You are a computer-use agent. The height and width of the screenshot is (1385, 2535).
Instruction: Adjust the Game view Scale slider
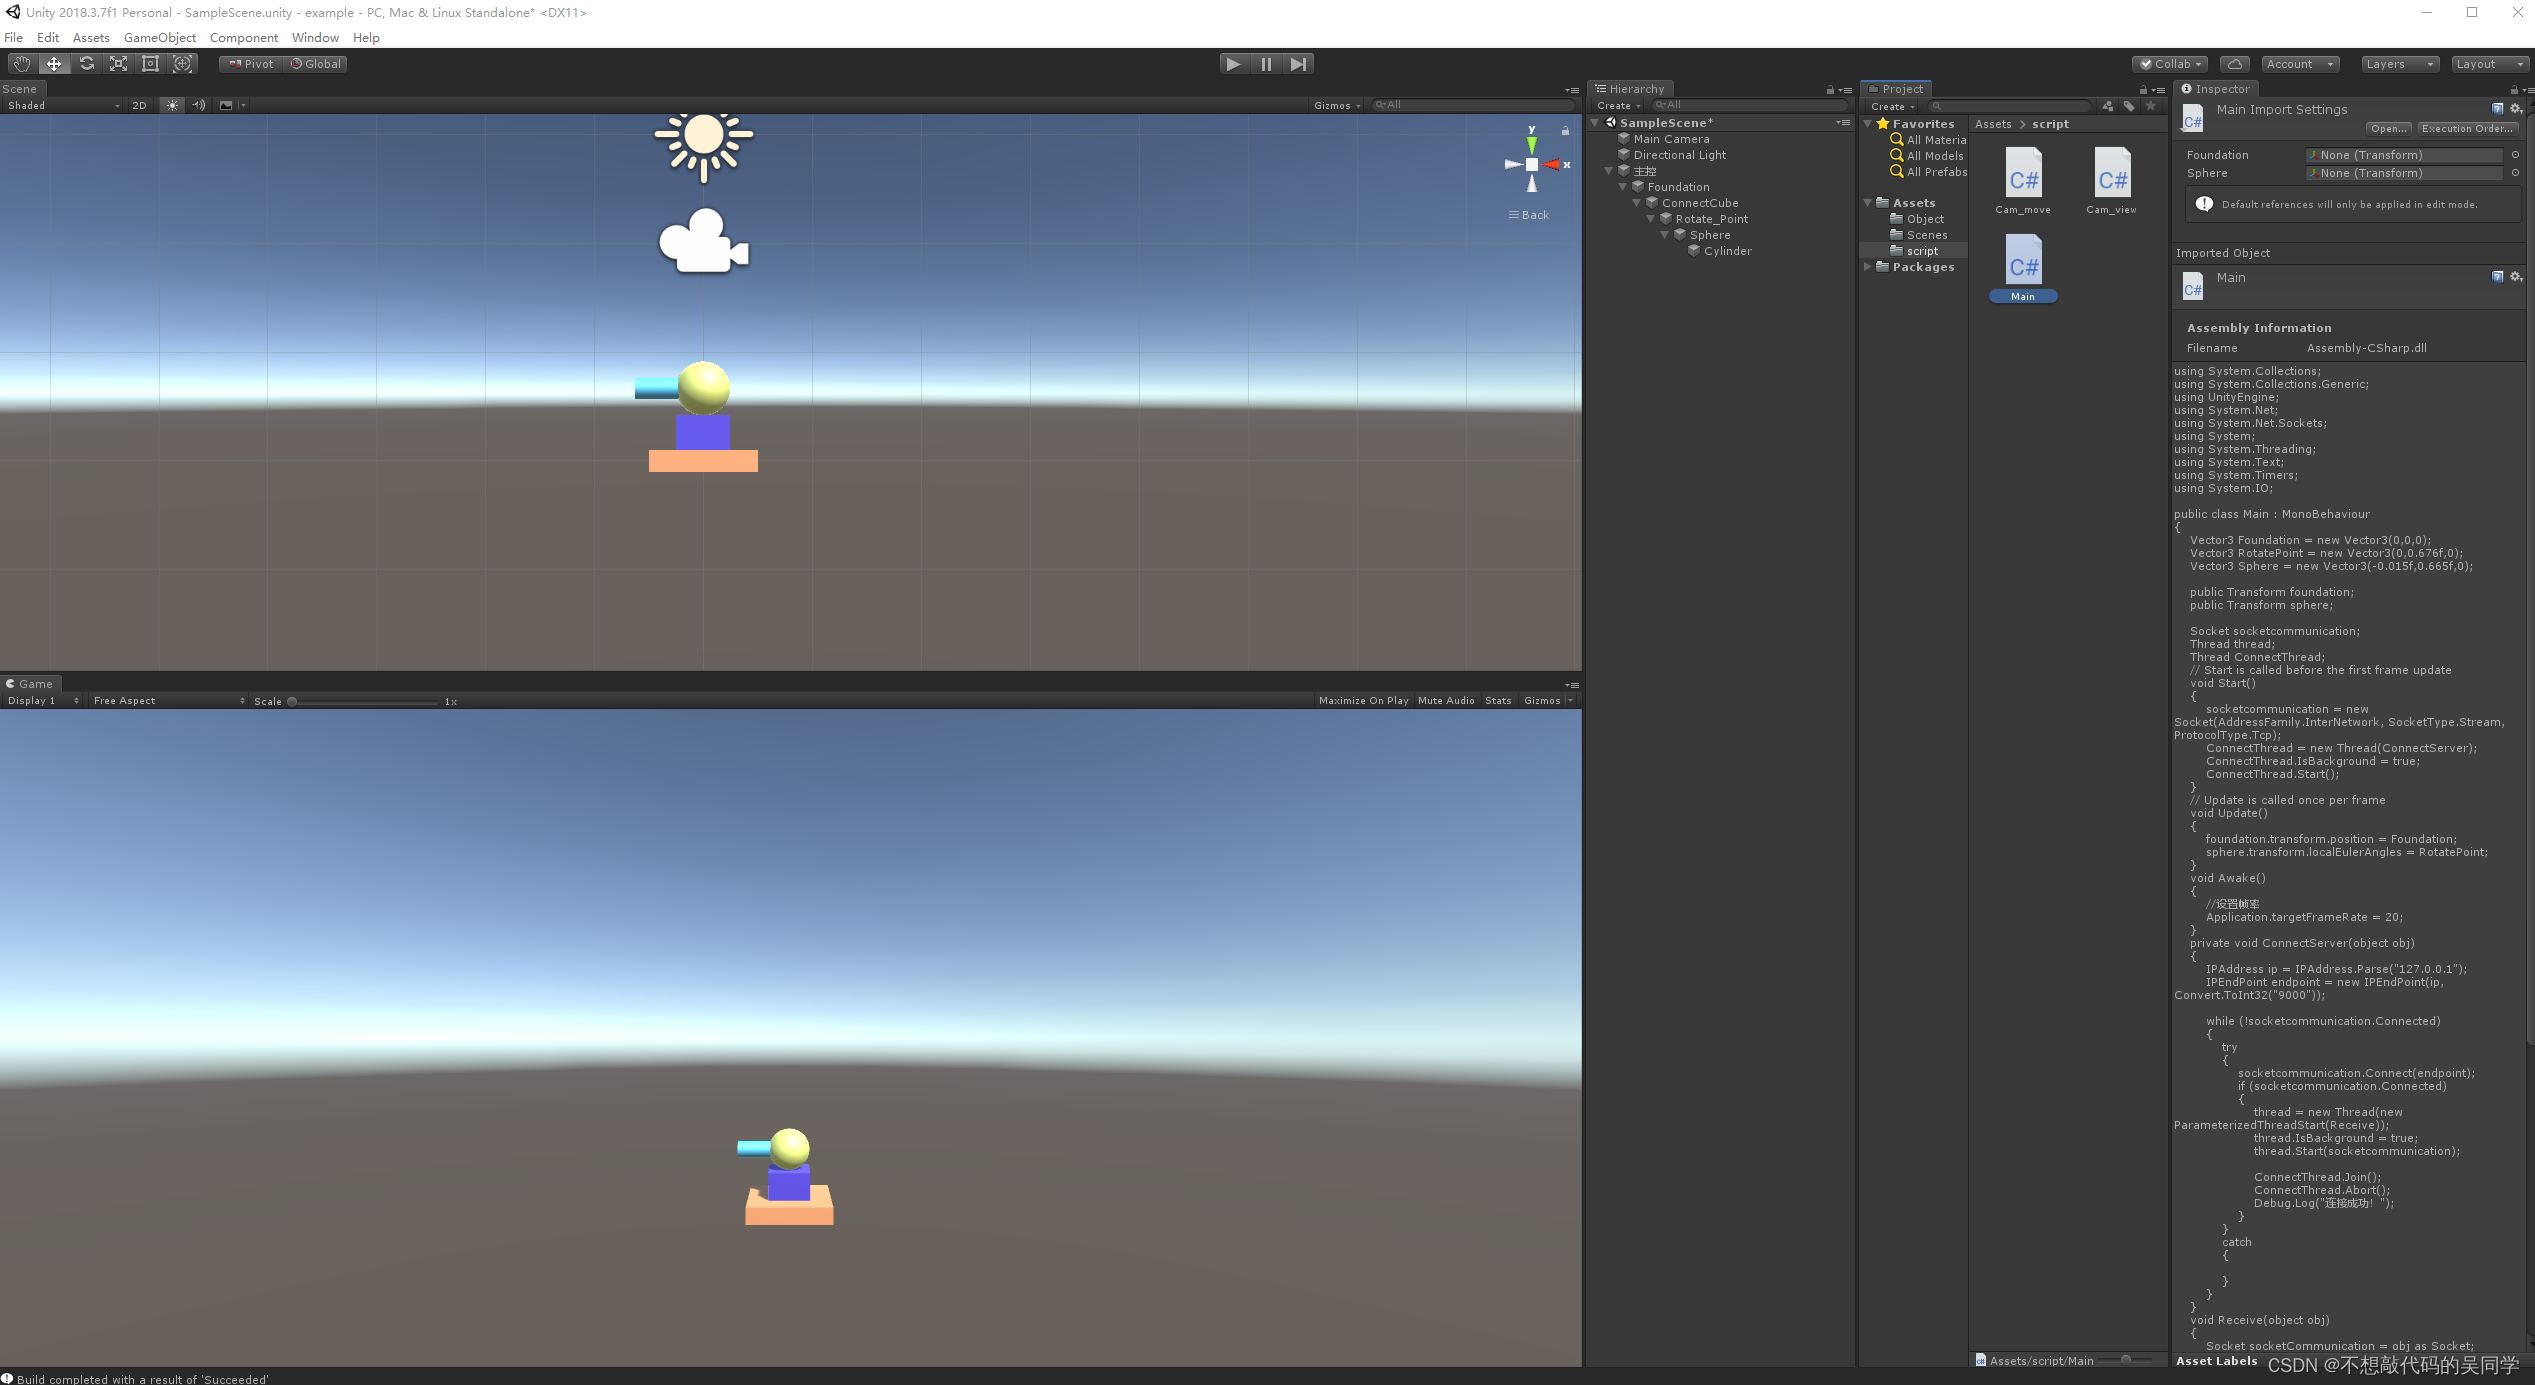point(292,702)
